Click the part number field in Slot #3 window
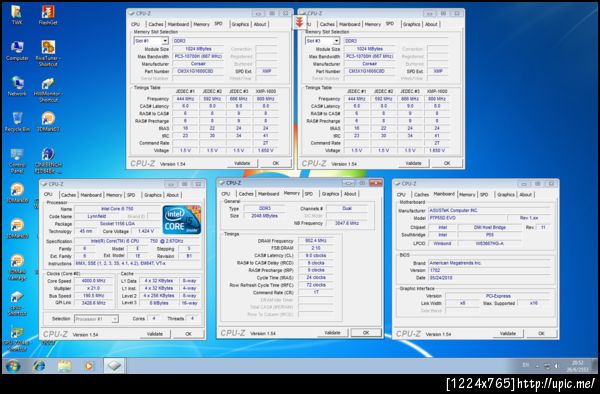 click(370, 71)
